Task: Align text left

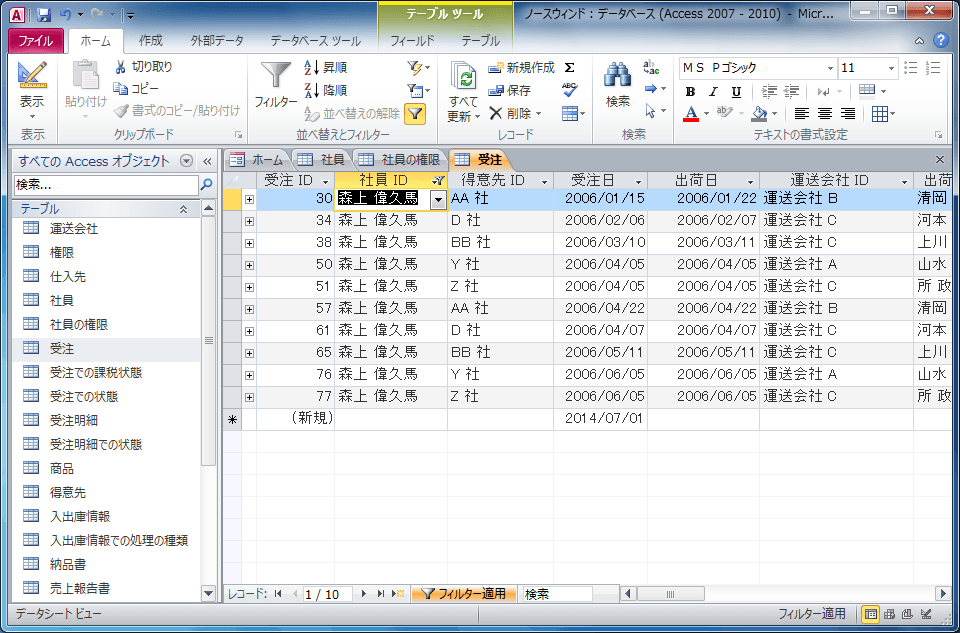Action: 801,113
